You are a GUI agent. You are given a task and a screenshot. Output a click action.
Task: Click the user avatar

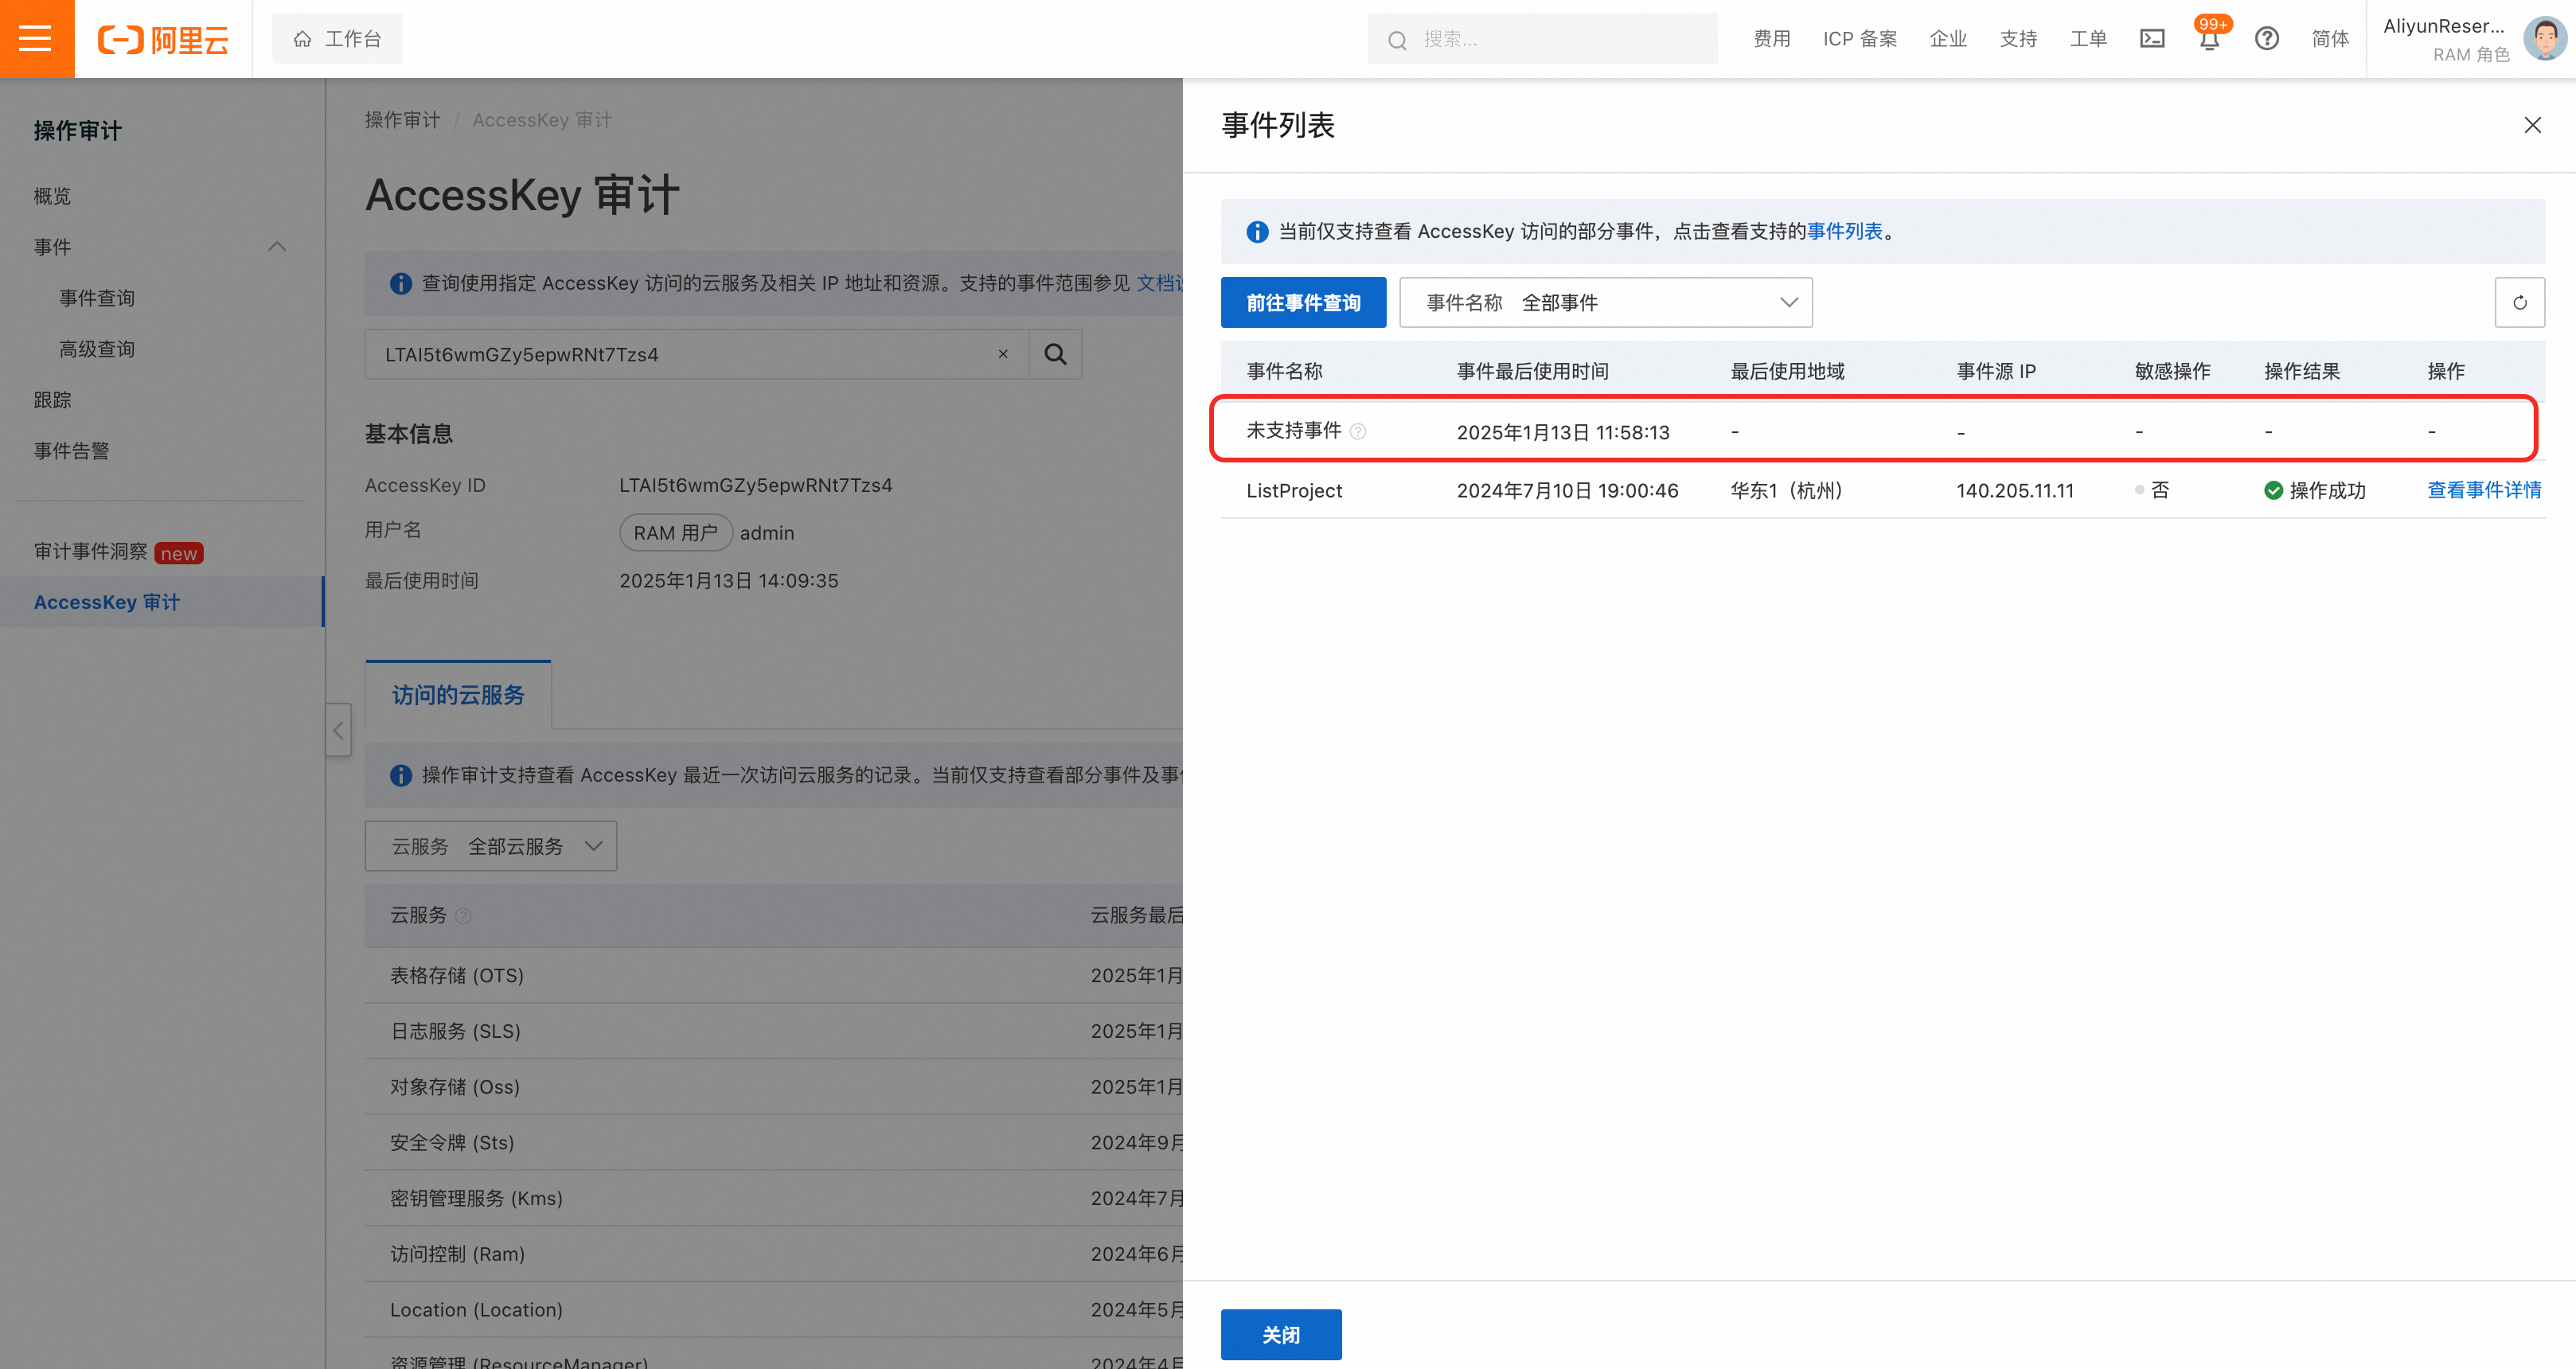[x=2545, y=39]
